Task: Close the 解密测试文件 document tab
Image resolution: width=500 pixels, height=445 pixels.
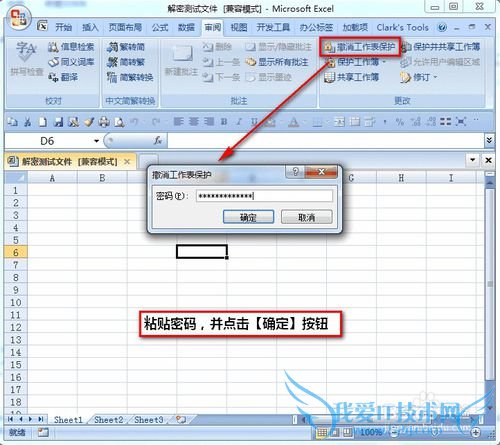Action: click(x=127, y=162)
